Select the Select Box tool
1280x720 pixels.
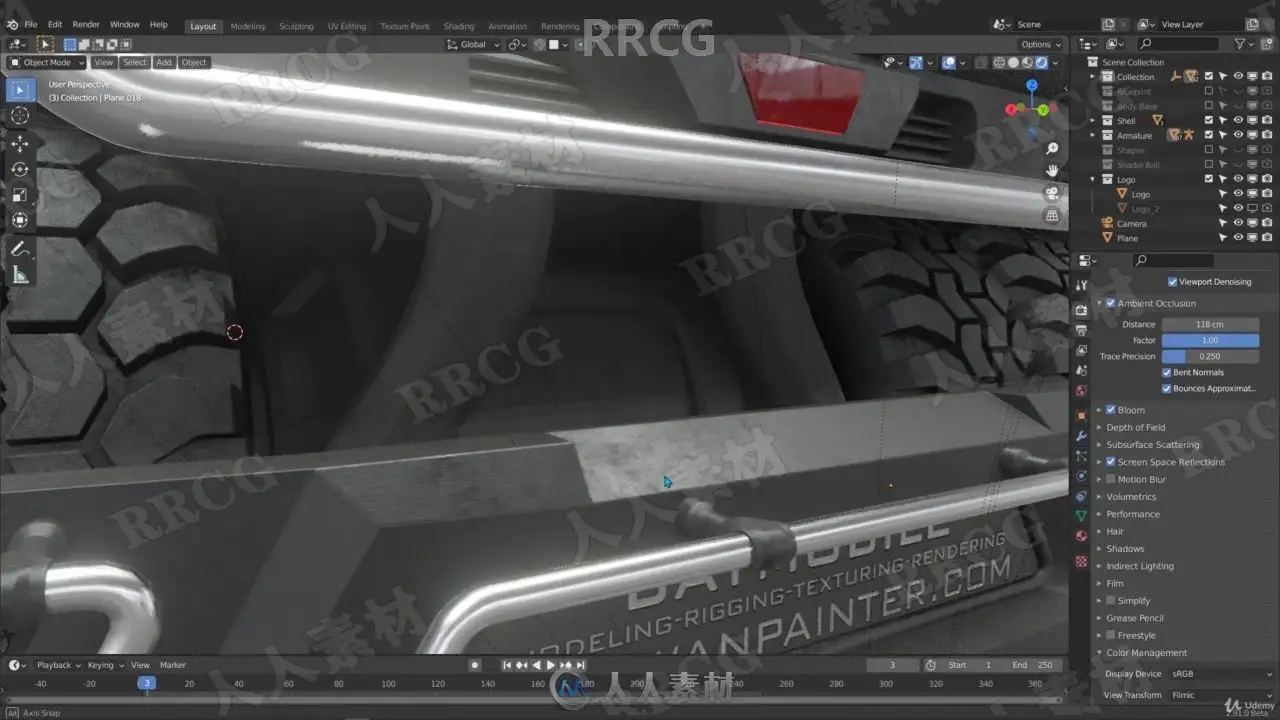coord(20,90)
